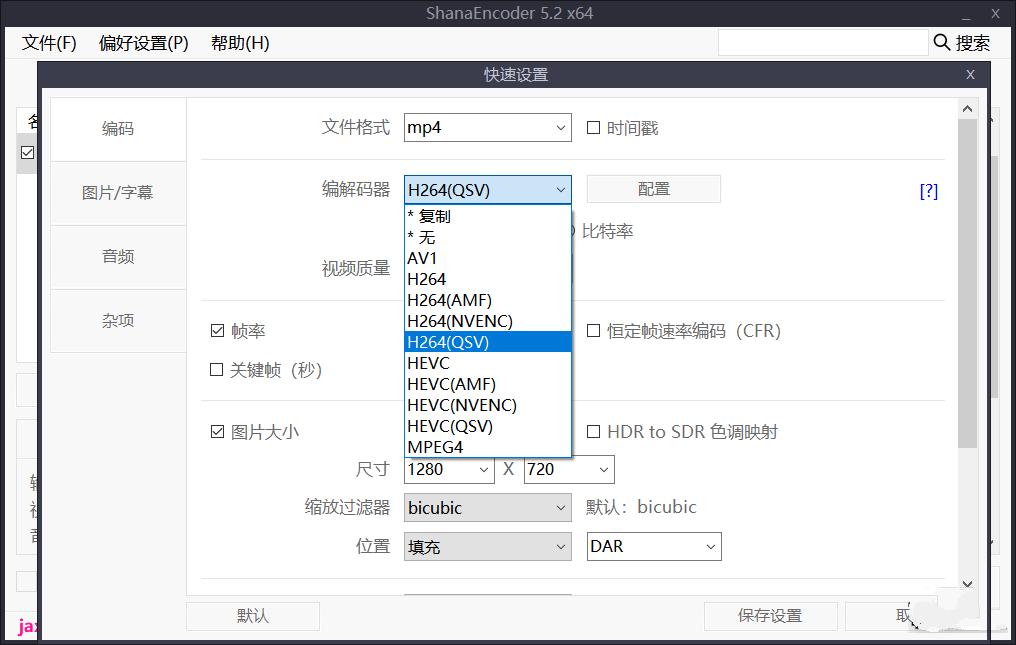
Task: Open the 音频 settings tab
Action: click(118, 257)
